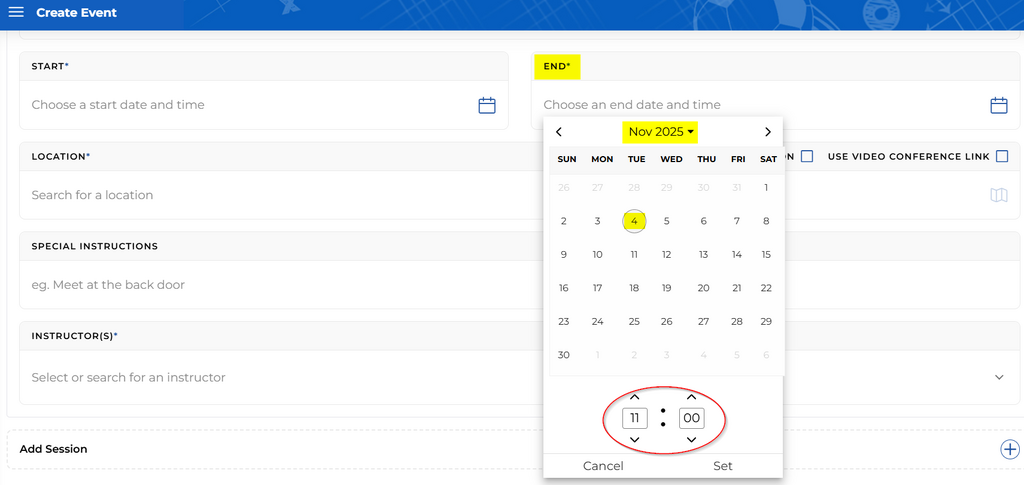1024x485 pixels.
Task: Add a session with the plus icon
Action: pos(1009,449)
